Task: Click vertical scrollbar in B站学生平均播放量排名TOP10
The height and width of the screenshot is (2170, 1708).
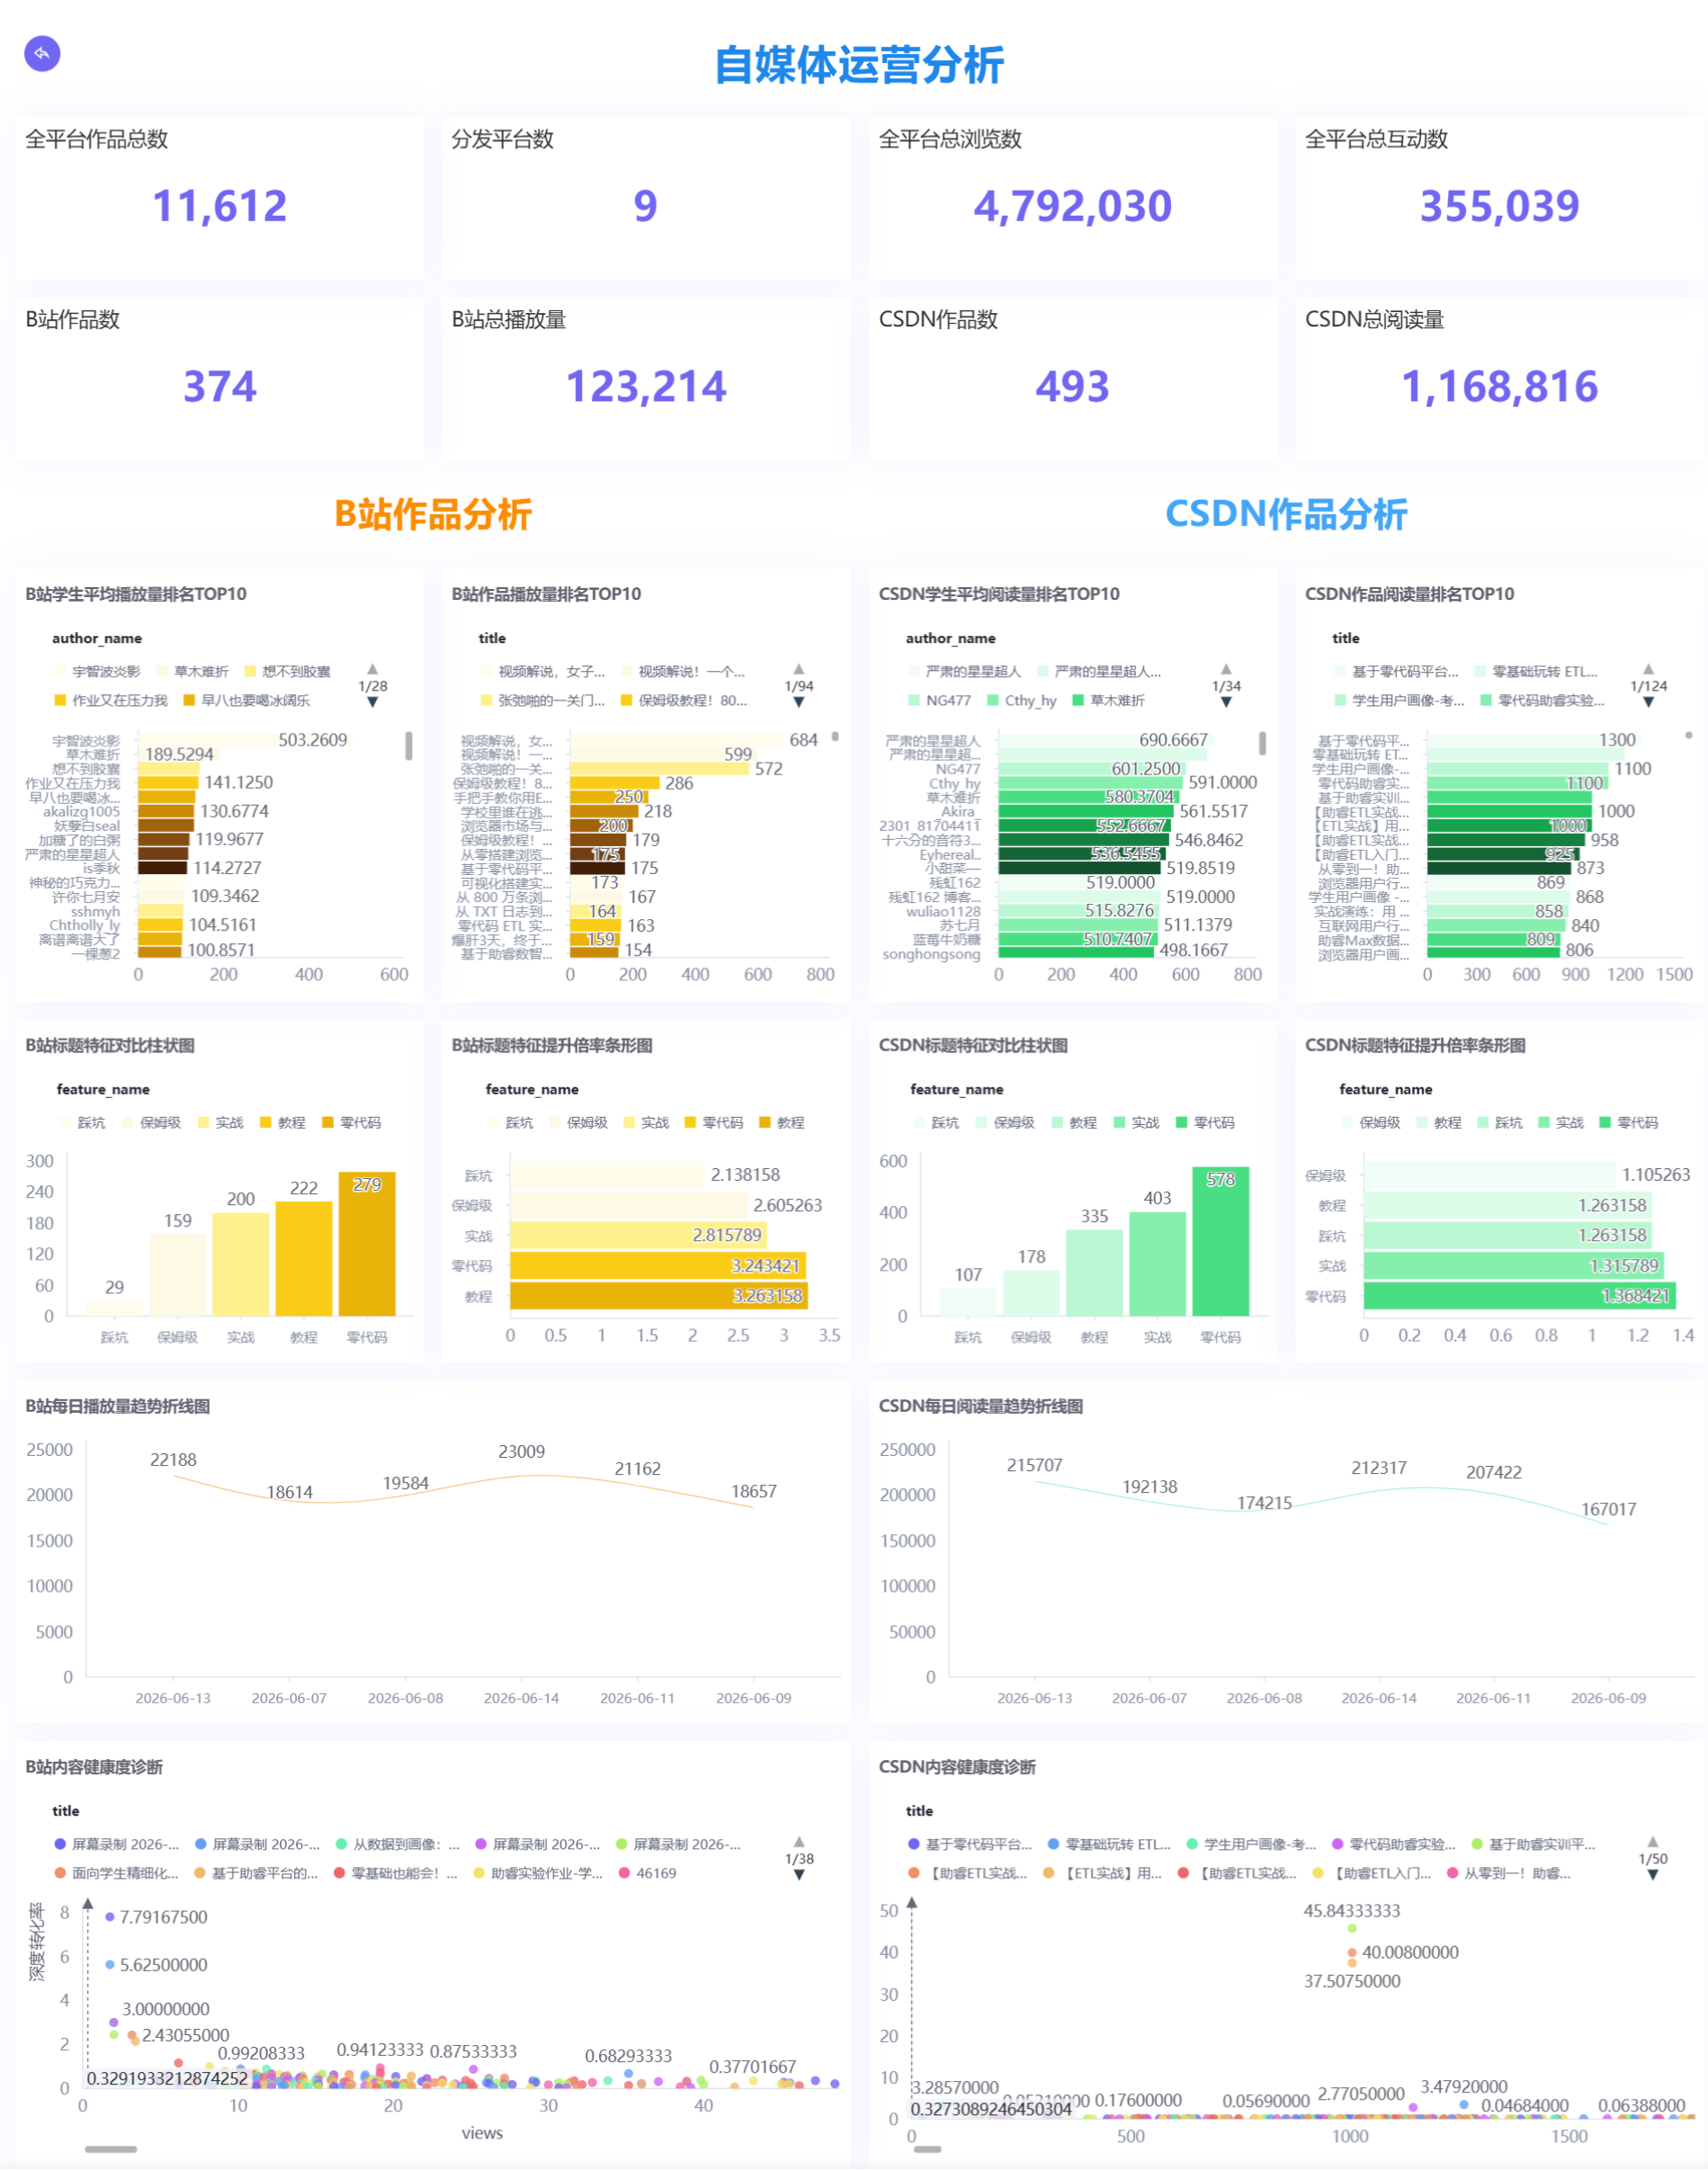Action: point(408,746)
